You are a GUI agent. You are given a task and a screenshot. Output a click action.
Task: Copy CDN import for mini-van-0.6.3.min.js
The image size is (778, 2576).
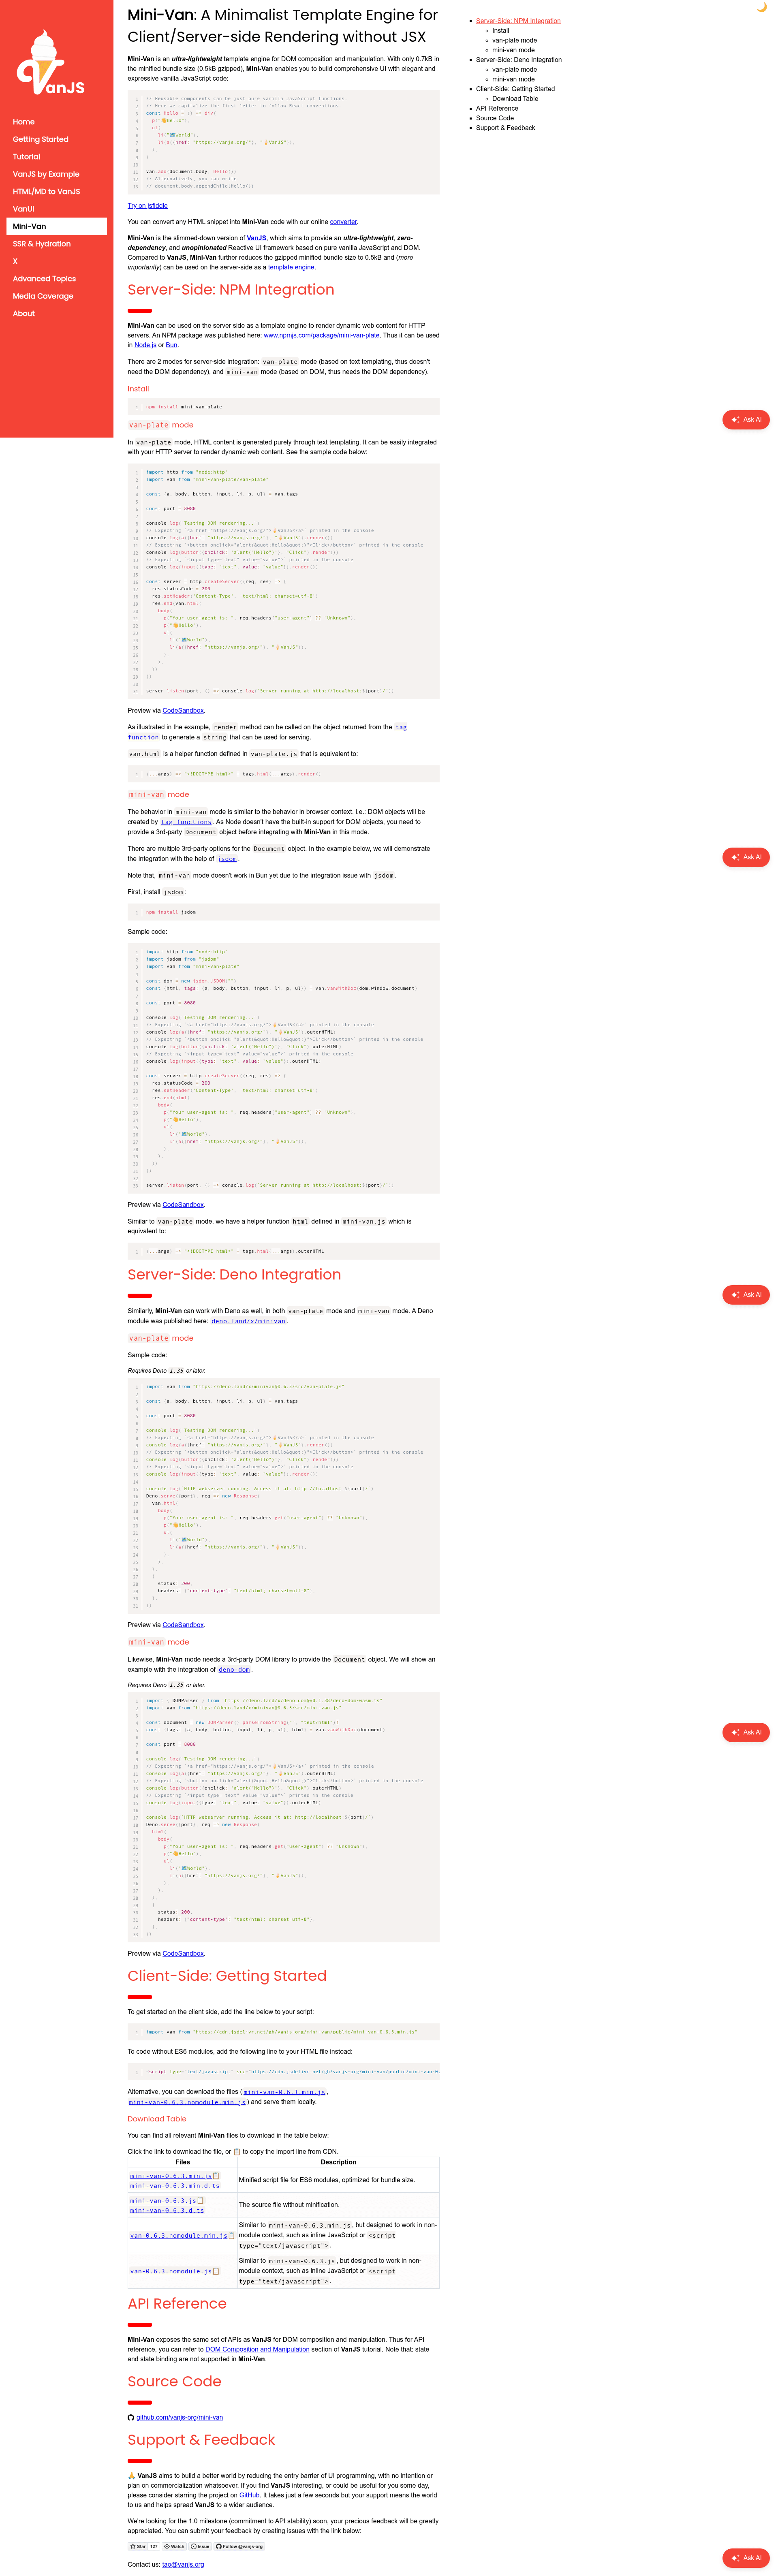(216, 2176)
